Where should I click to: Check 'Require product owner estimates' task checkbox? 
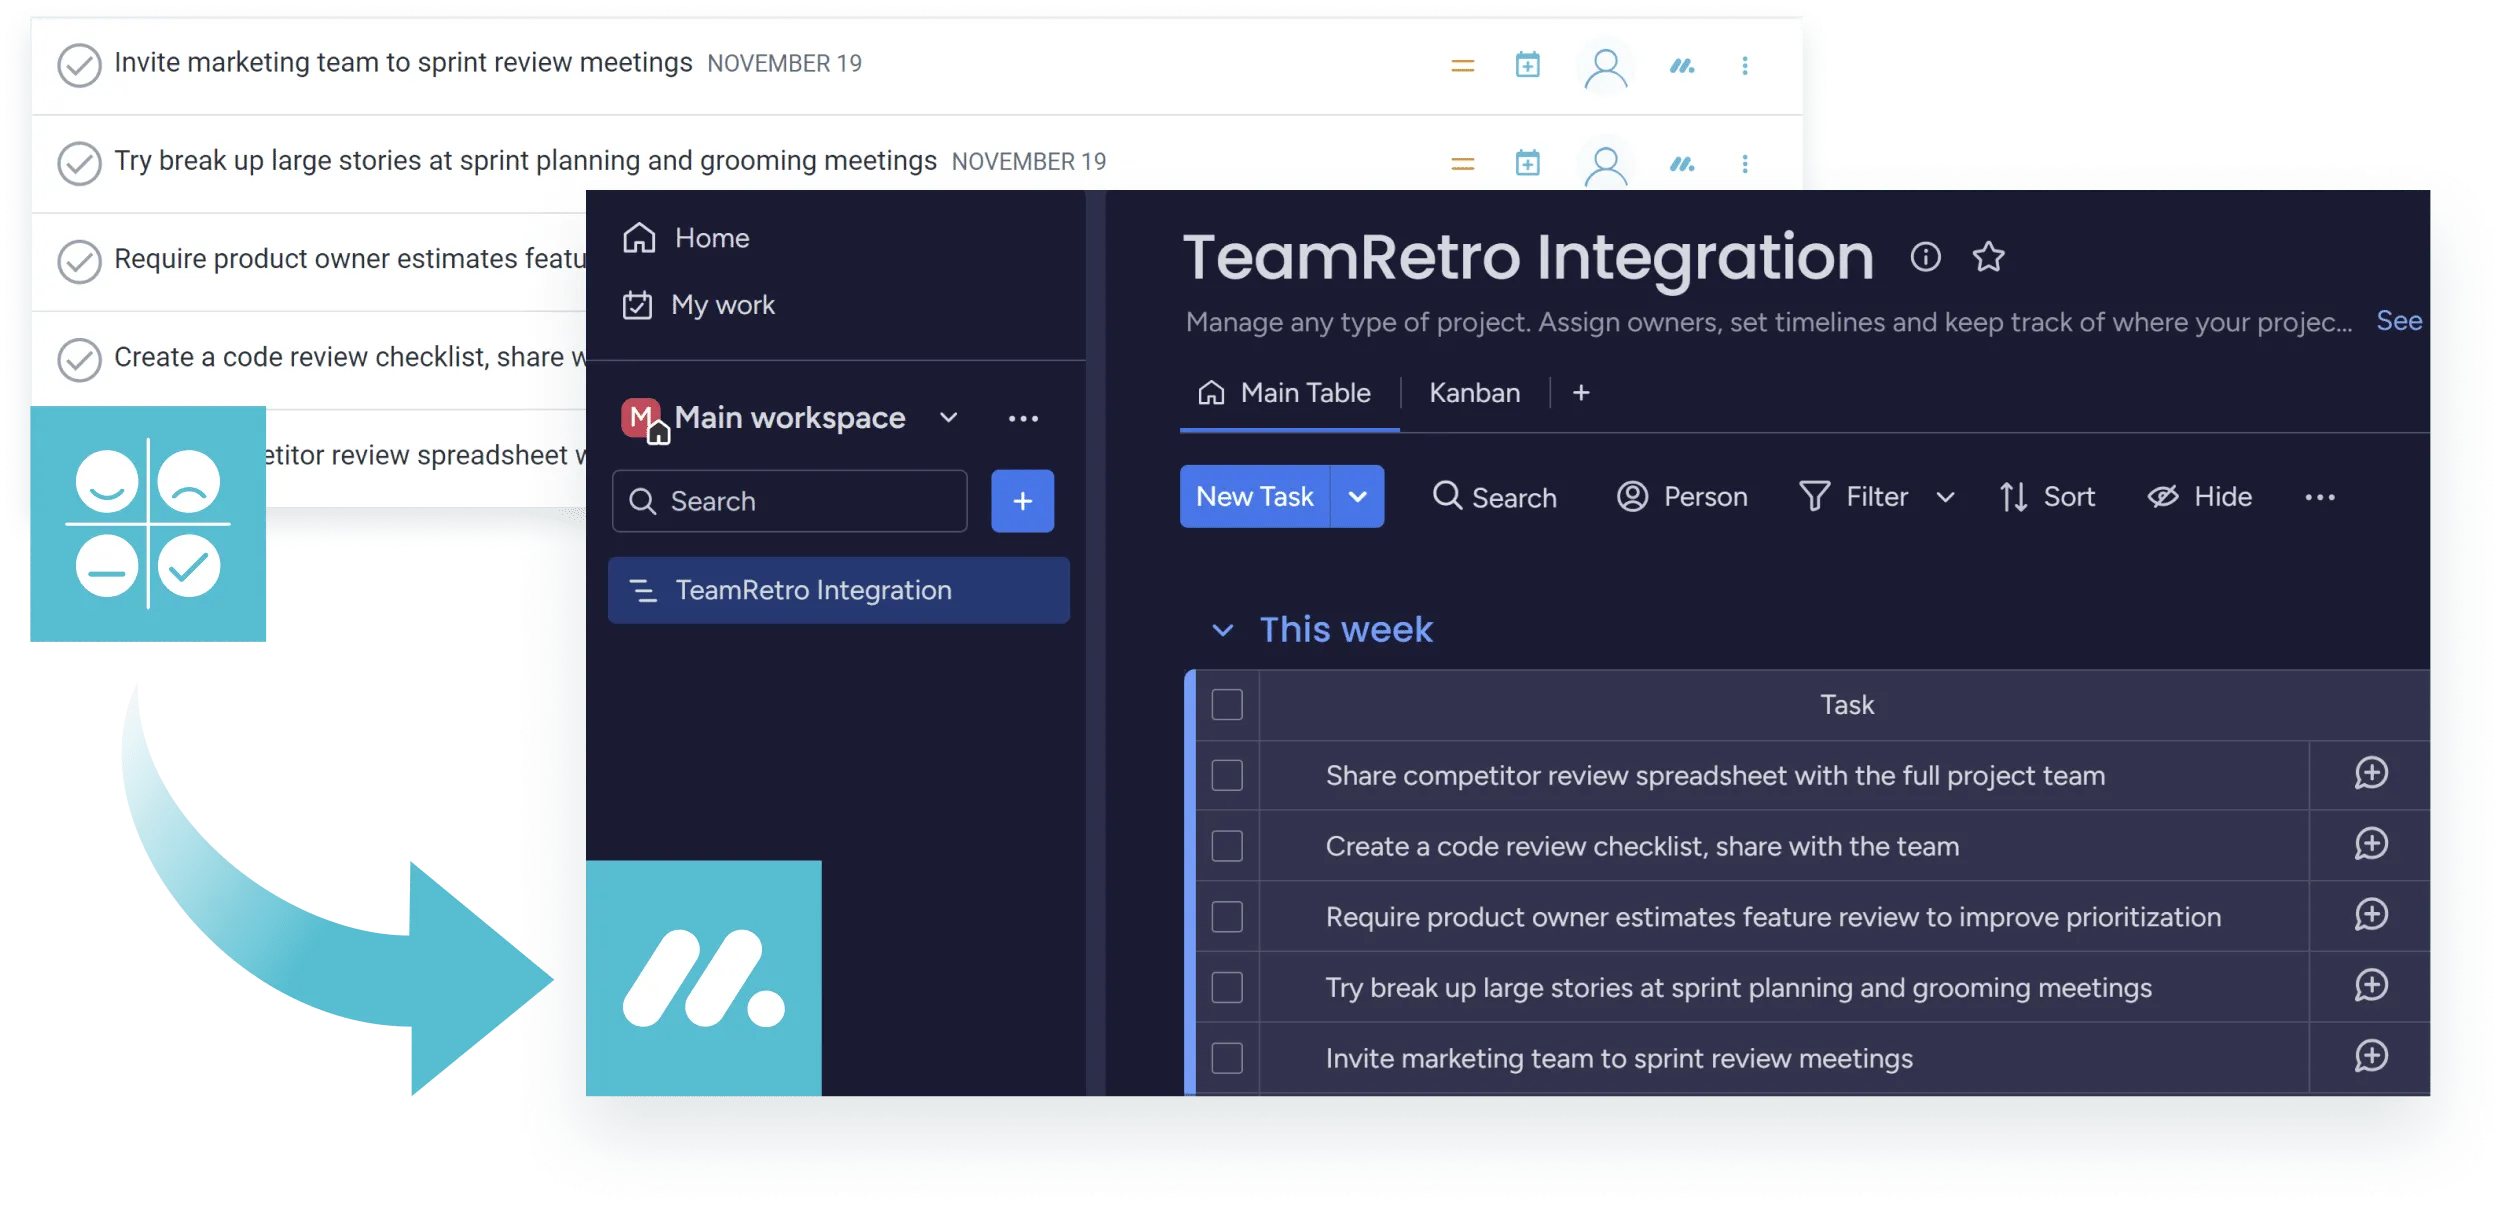(x=1227, y=917)
